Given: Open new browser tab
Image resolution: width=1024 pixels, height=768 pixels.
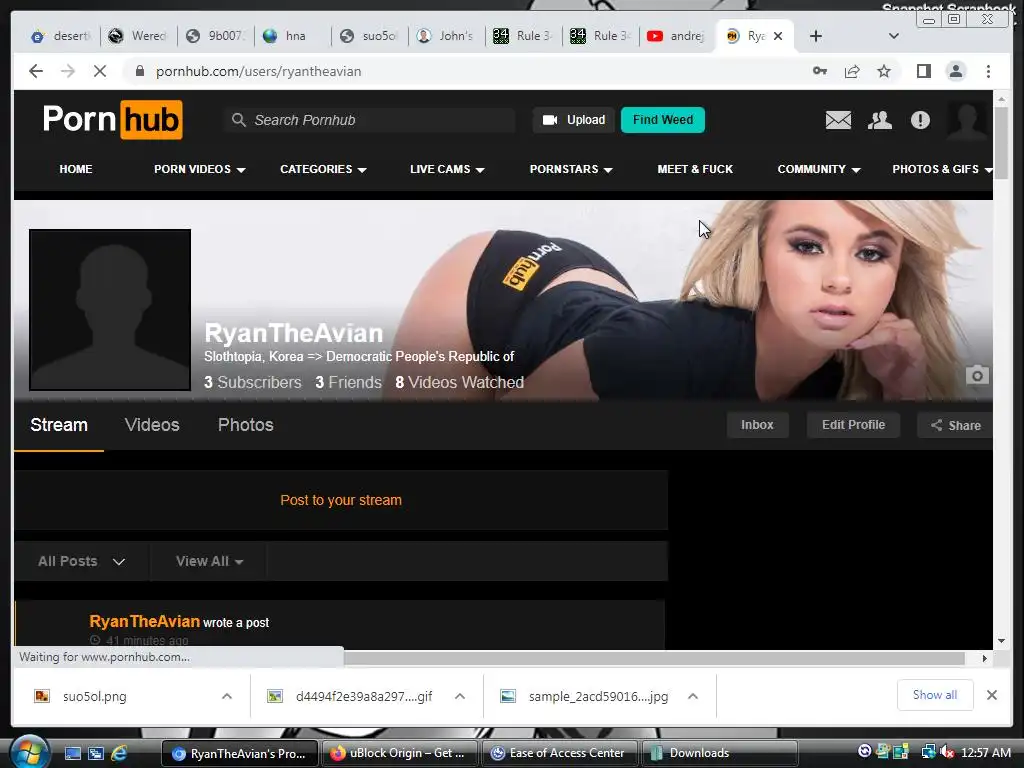Looking at the screenshot, I should tap(816, 36).
